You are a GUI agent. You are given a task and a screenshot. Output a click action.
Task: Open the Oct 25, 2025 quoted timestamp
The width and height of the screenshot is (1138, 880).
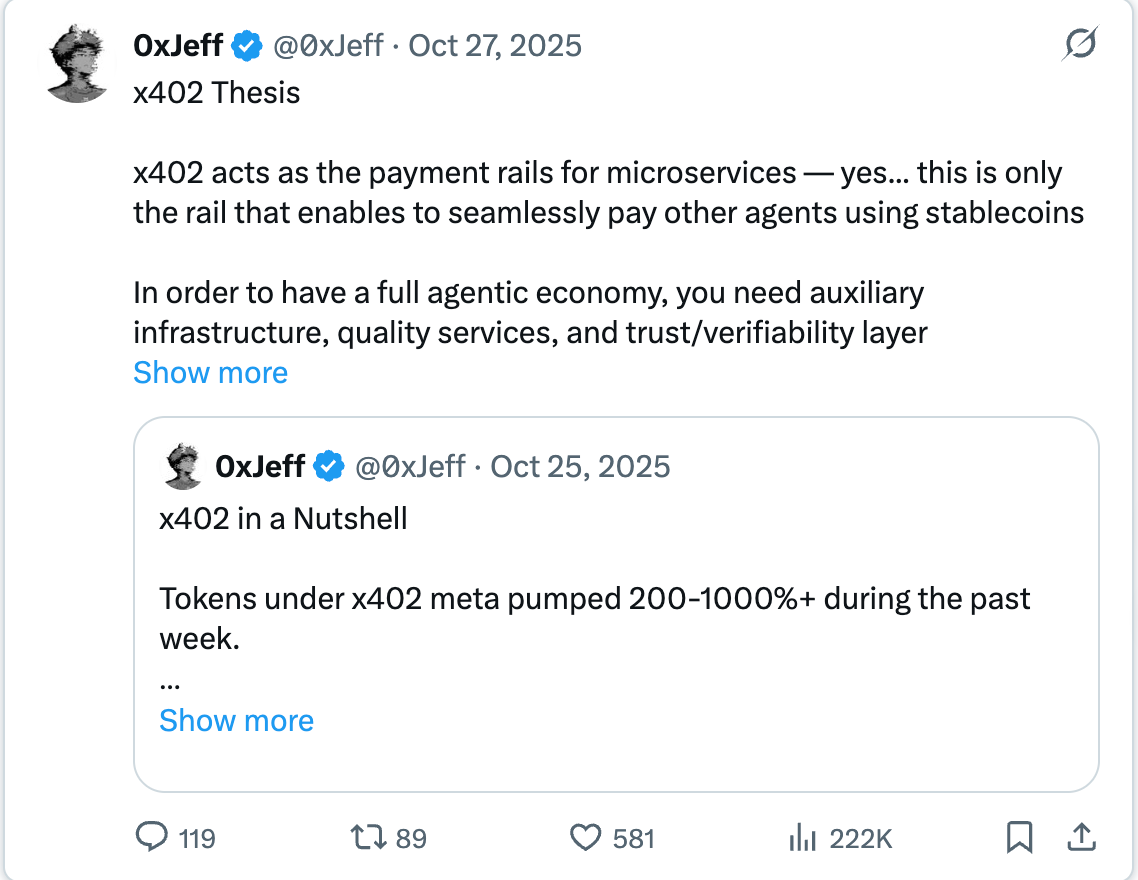coord(580,466)
